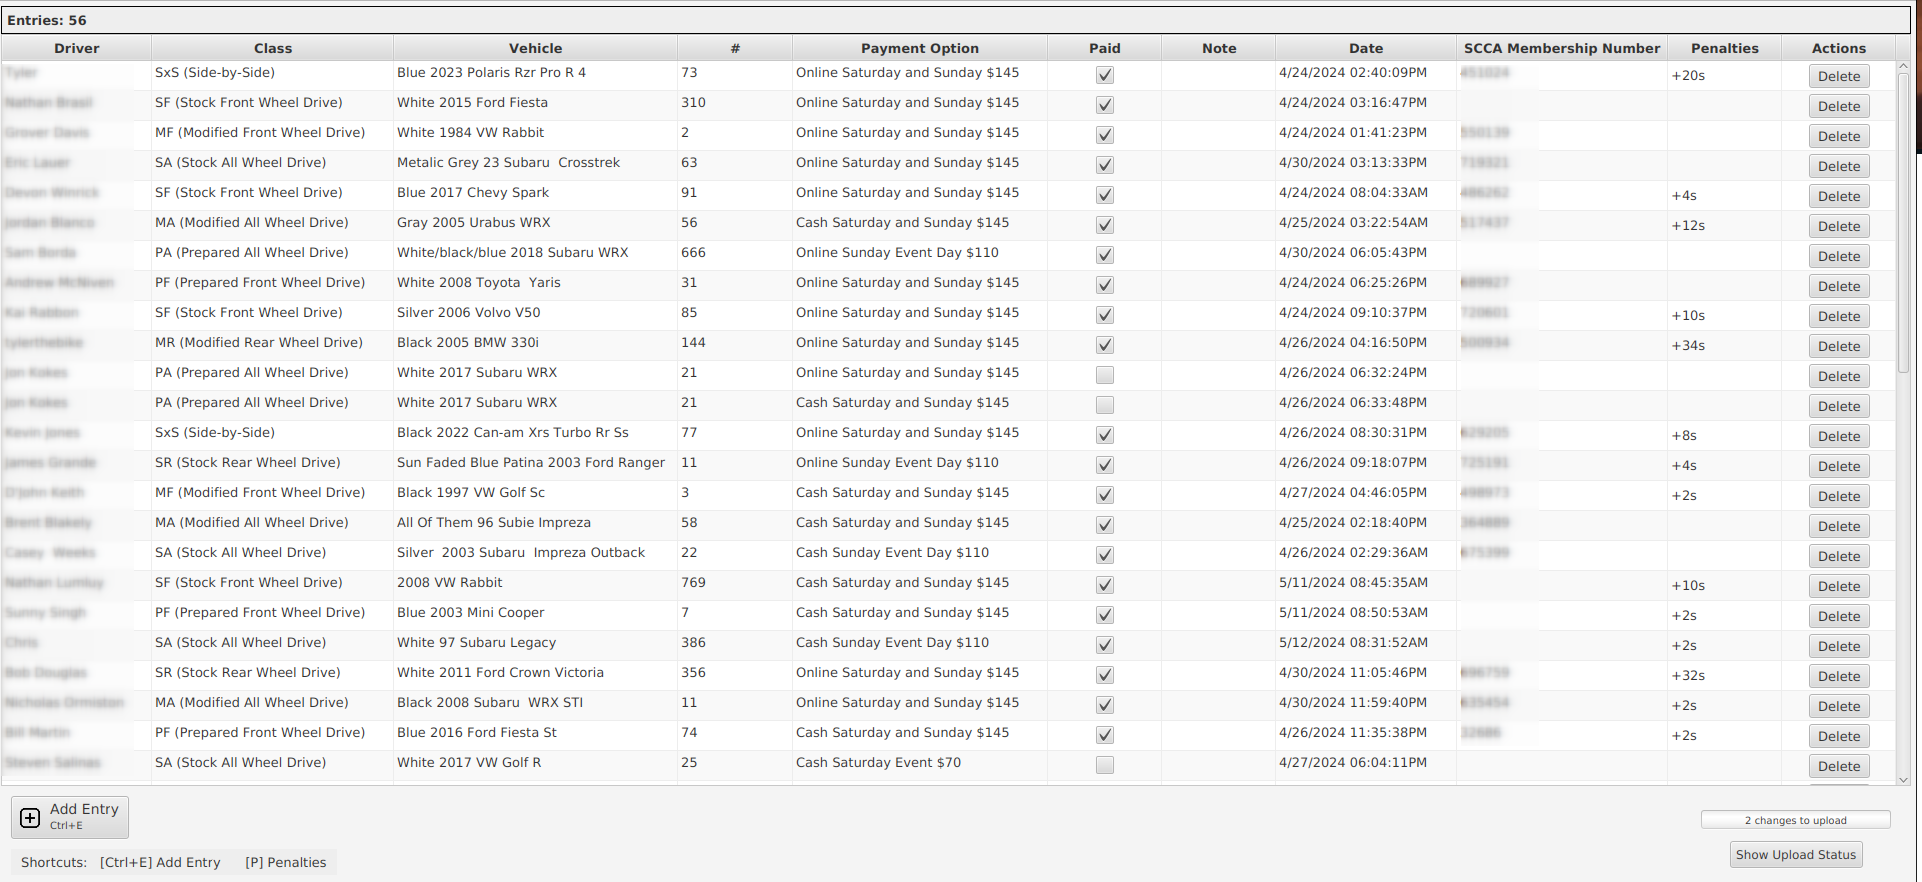
Task: Delete the Blue 2017 Chevy Spark entry
Action: (x=1839, y=196)
